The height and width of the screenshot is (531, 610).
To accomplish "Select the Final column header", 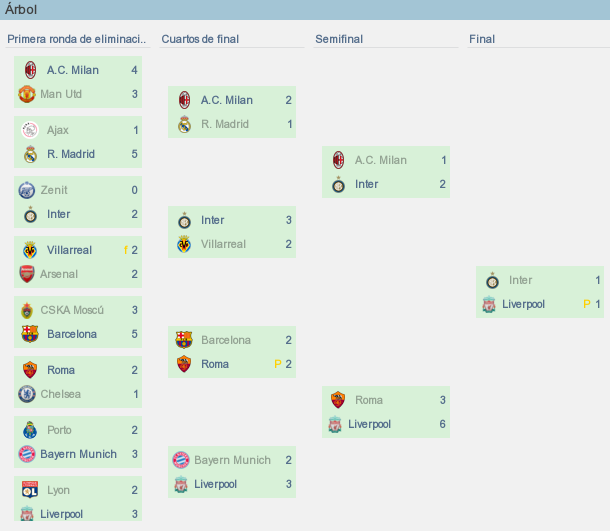I will coord(482,39).
